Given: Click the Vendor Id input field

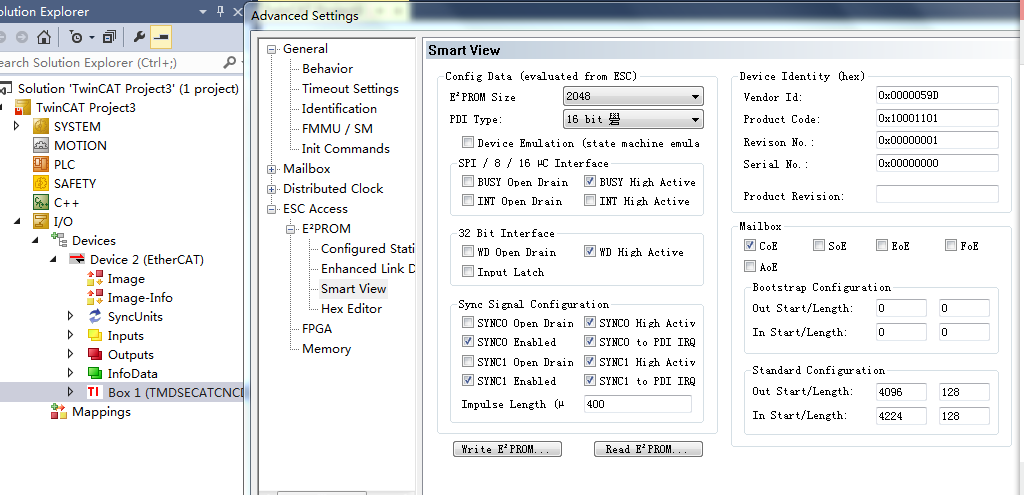Looking at the screenshot, I should pos(936,95).
